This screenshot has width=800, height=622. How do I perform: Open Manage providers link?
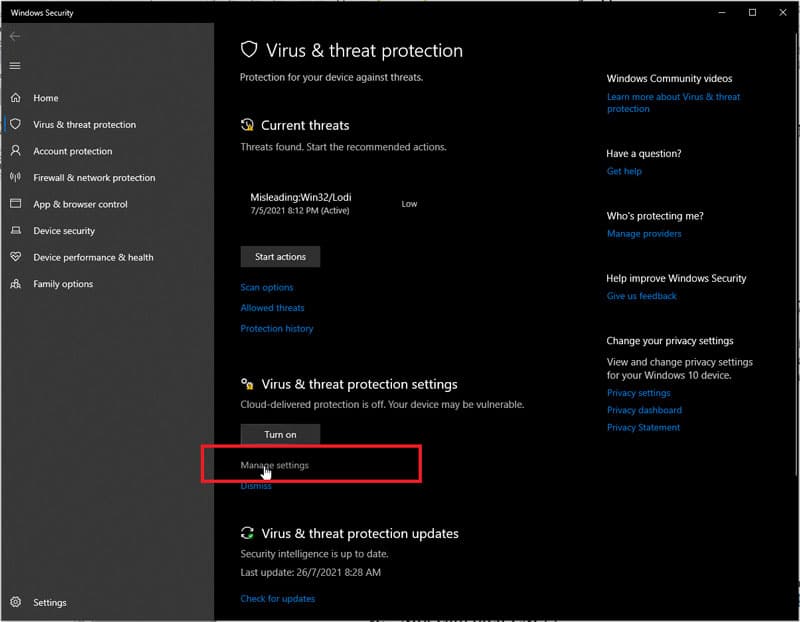[x=644, y=234]
